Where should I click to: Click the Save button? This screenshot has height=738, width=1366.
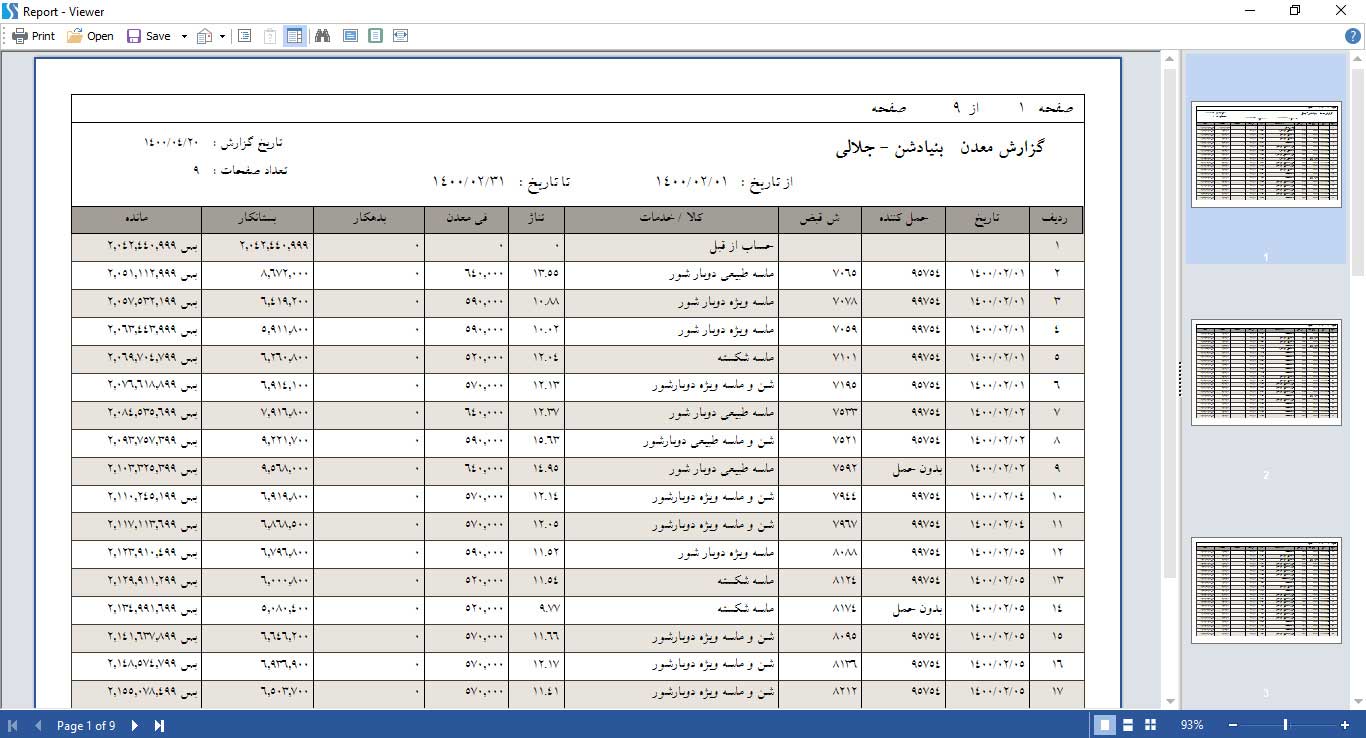(149, 36)
